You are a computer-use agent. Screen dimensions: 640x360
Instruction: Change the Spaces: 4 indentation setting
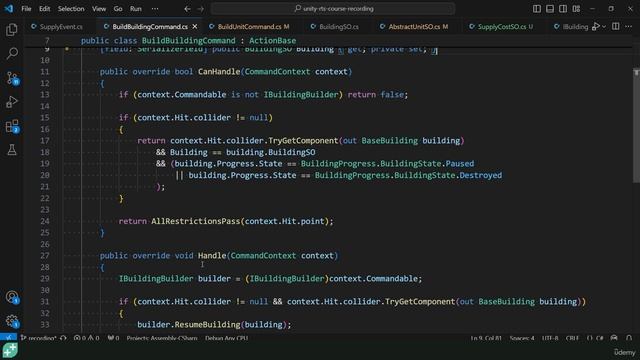(522, 338)
